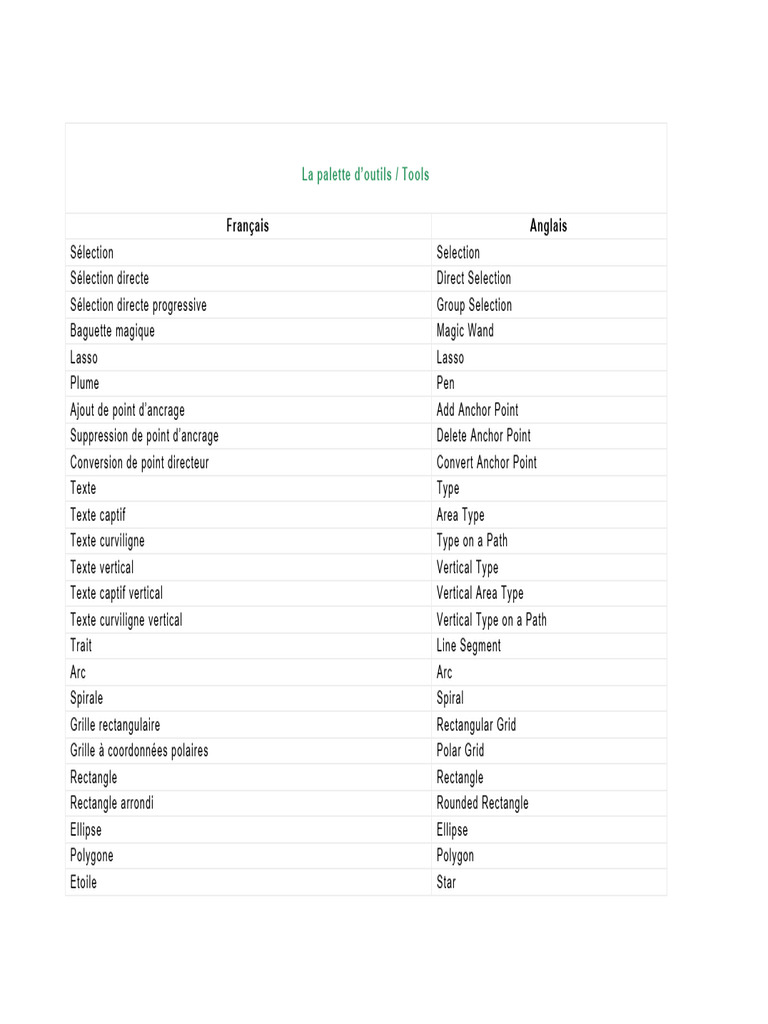Click the "Polar Grid" cell
This screenshot has width=768, height=1024.
pos(460,750)
